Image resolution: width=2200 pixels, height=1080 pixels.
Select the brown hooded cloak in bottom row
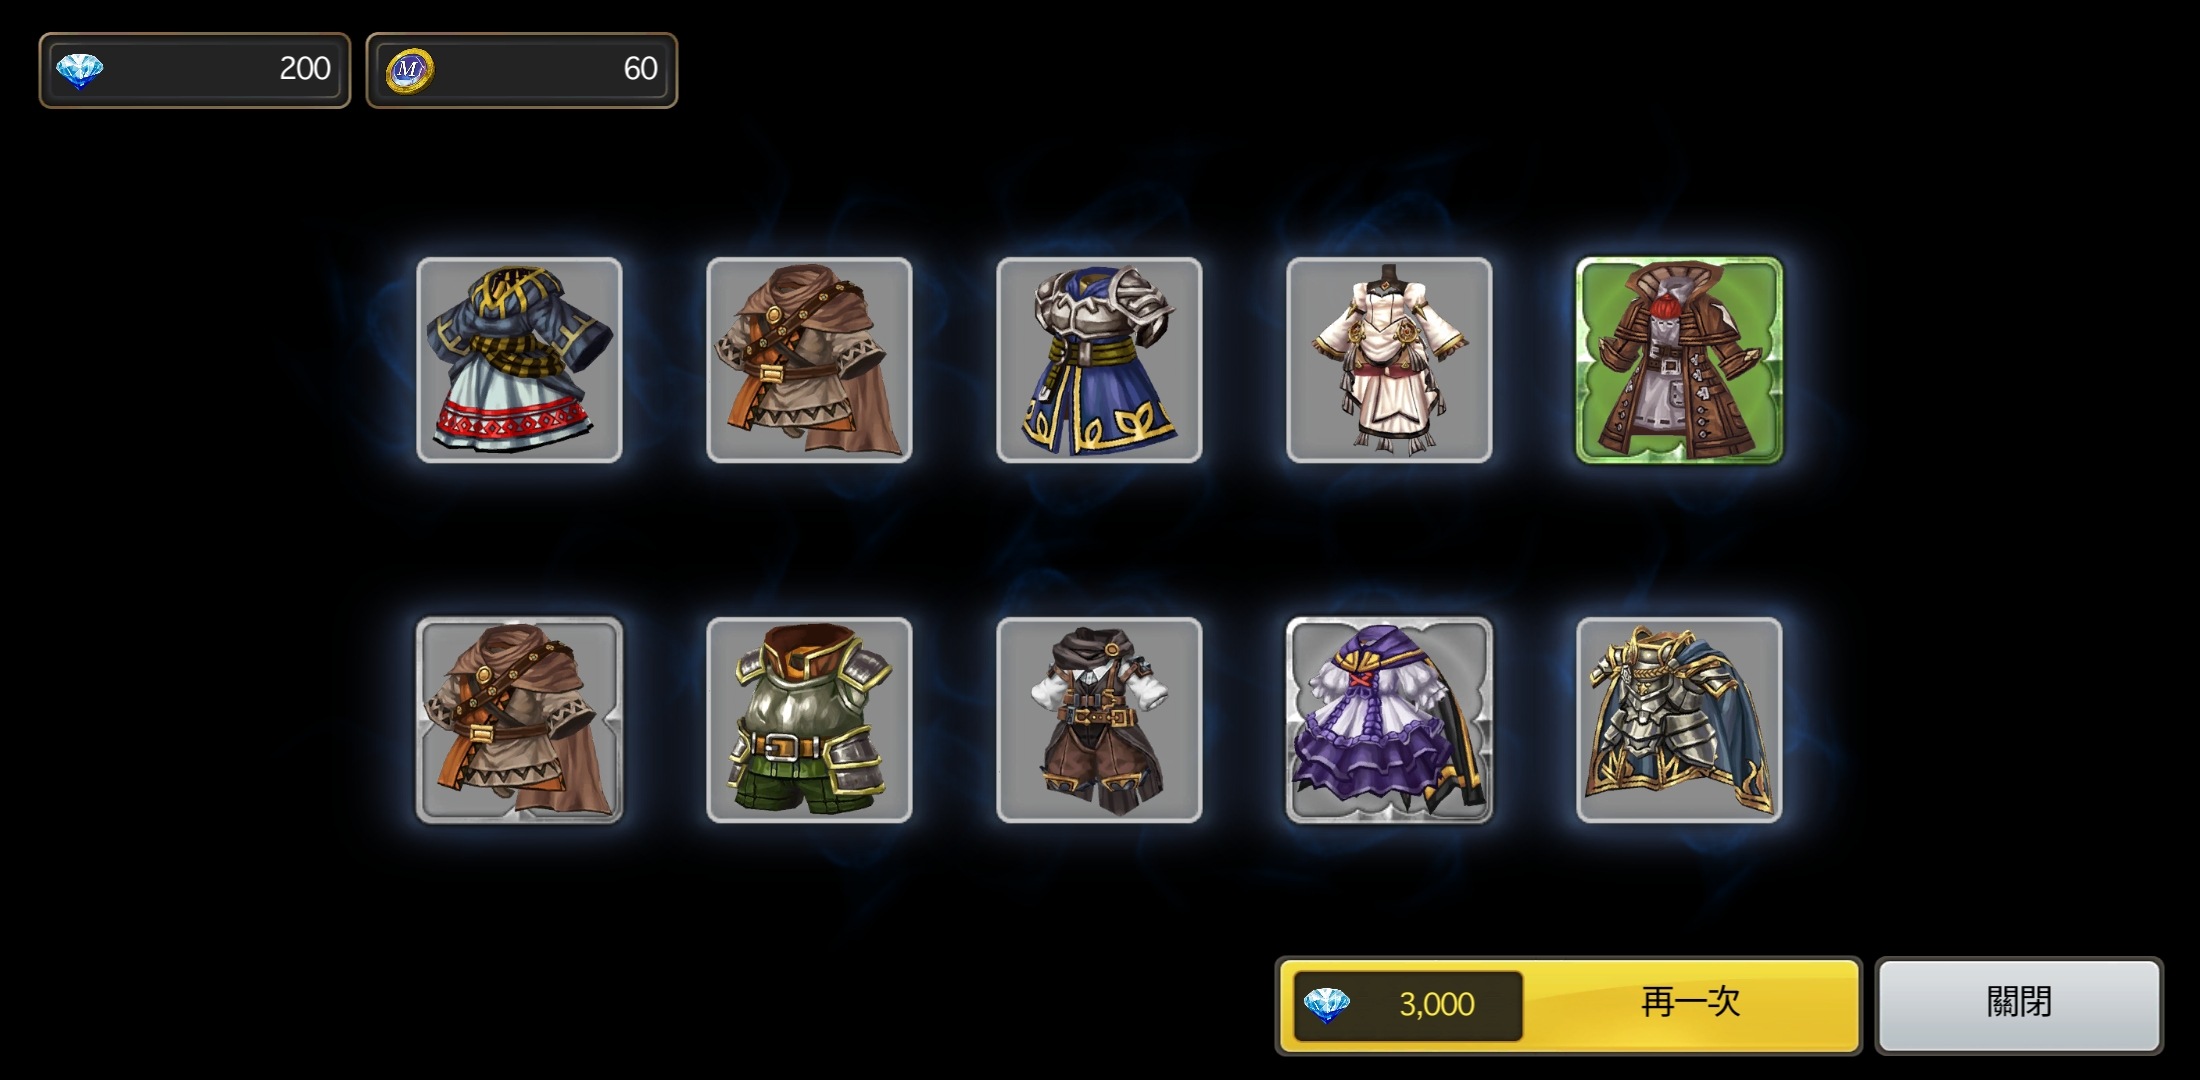[x=519, y=720]
